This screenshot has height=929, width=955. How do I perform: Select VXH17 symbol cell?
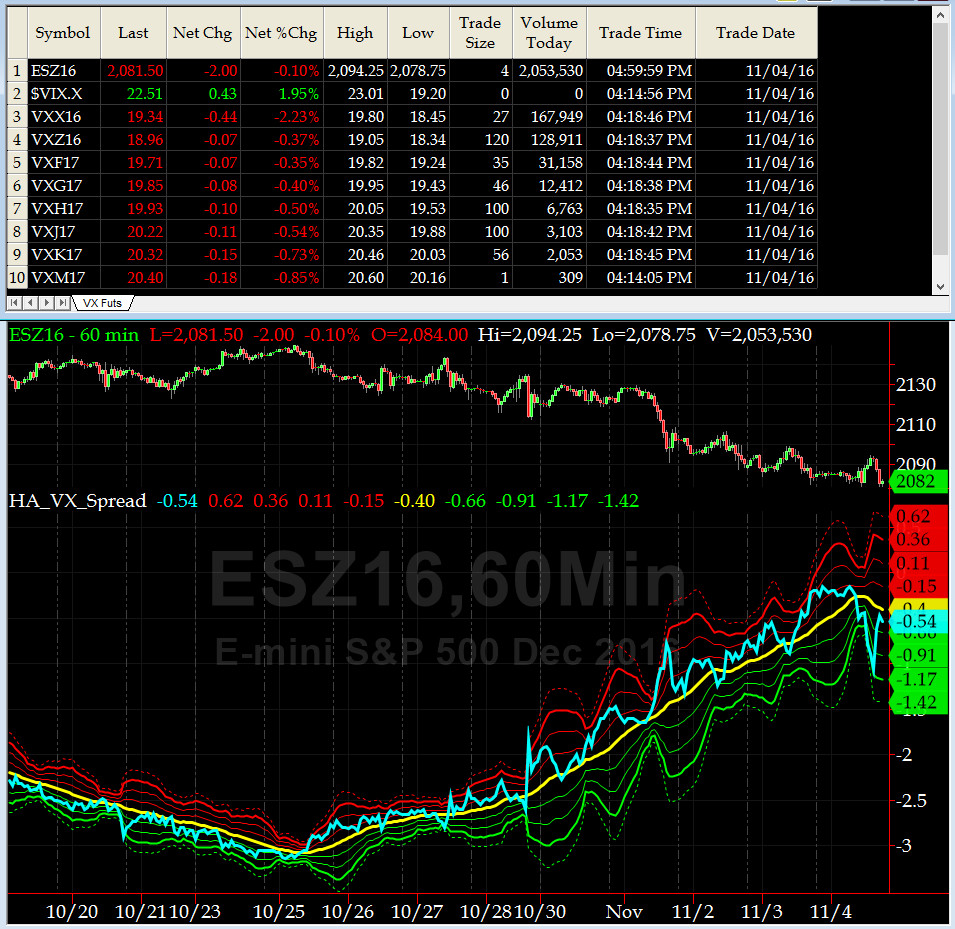(64, 209)
